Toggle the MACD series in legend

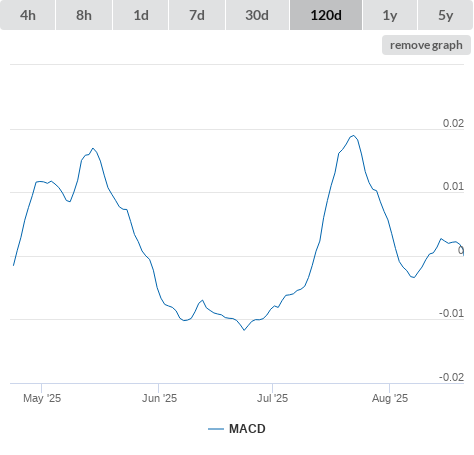pos(237,429)
